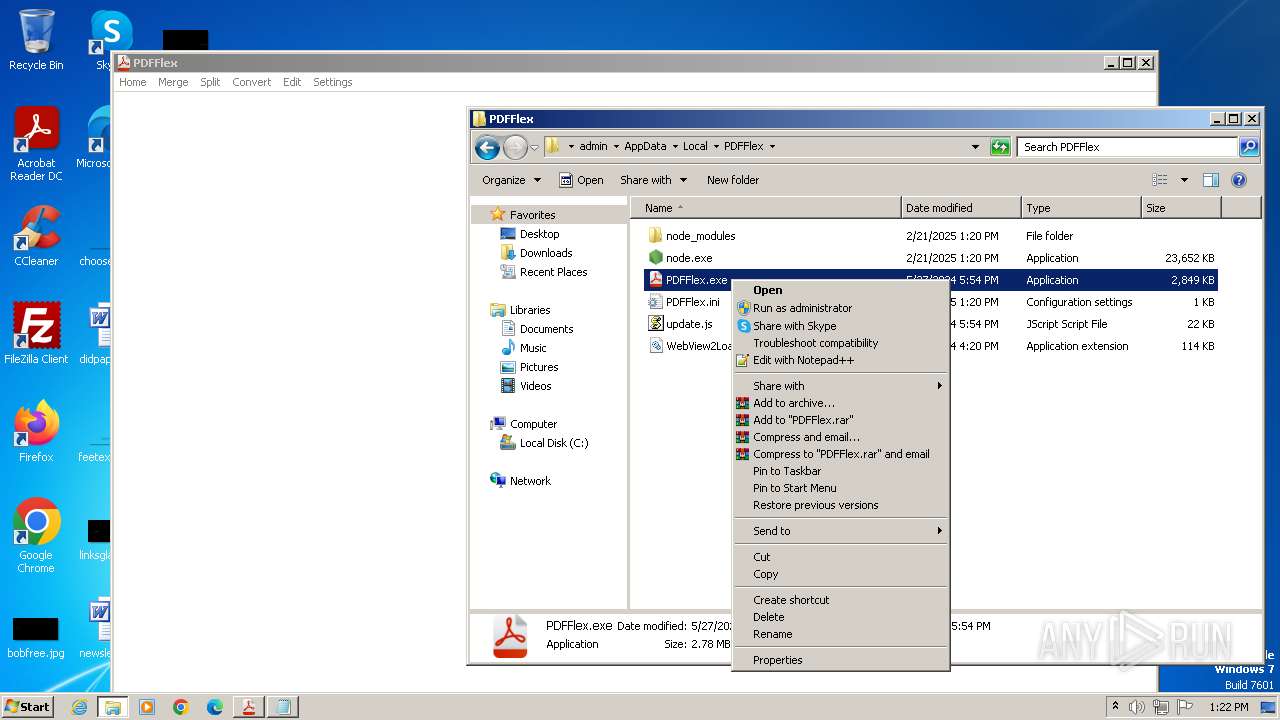The width and height of the screenshot is (1280, 720).
Task: Open CCleaner desktop shortcut
Action: tap(36, 236)
